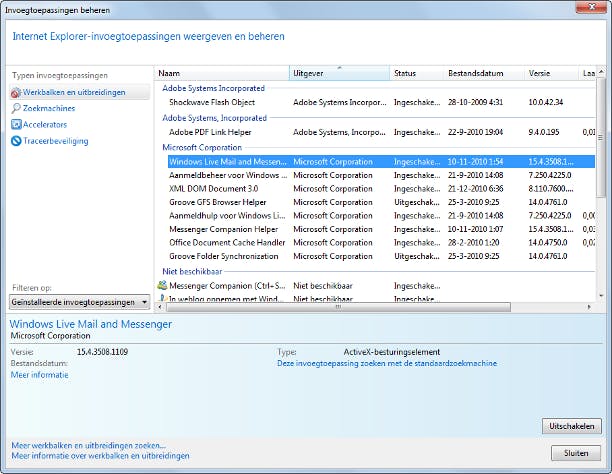Open Meer informatie over werkbalken en uitbreidingen

click(x=100, y=456)
